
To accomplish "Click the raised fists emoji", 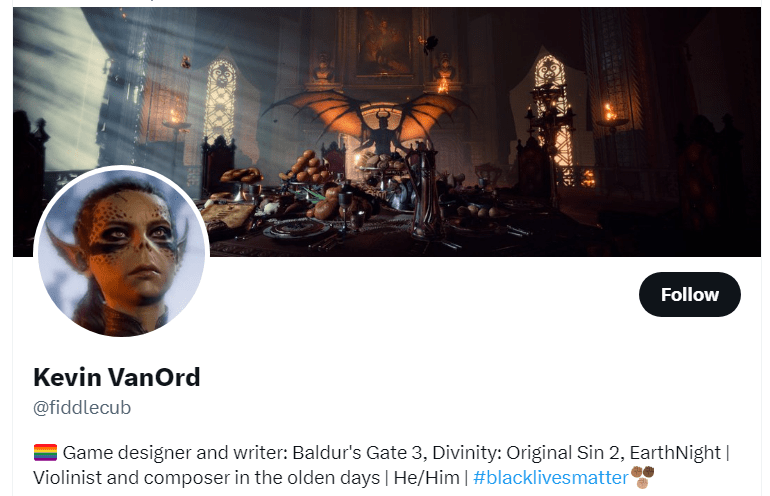I will coord(642,477).
